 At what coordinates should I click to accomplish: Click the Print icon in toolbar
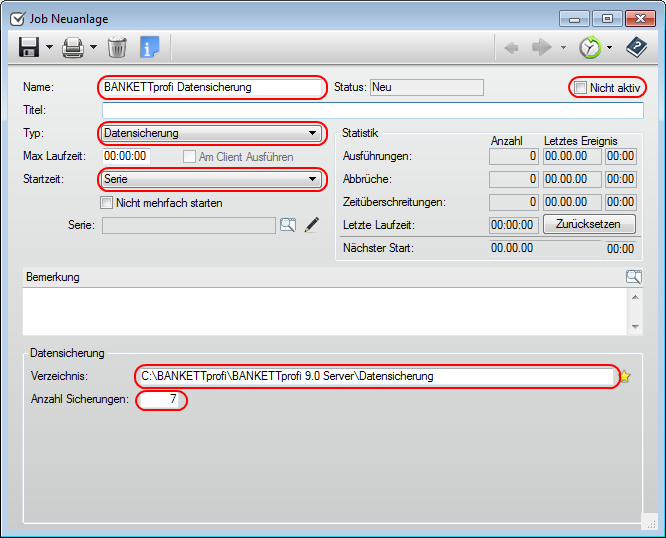[73, 47]
